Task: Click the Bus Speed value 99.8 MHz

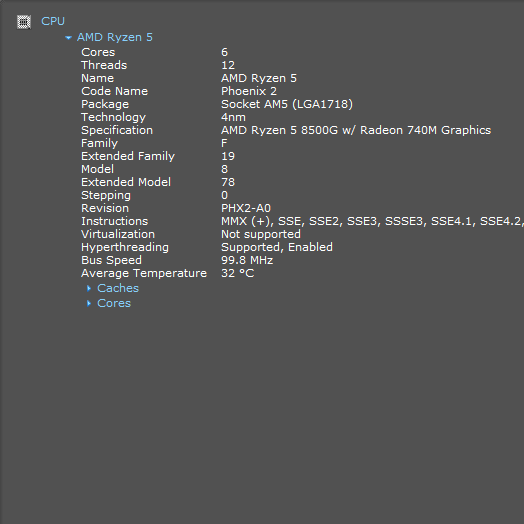Action: (247, 260)
